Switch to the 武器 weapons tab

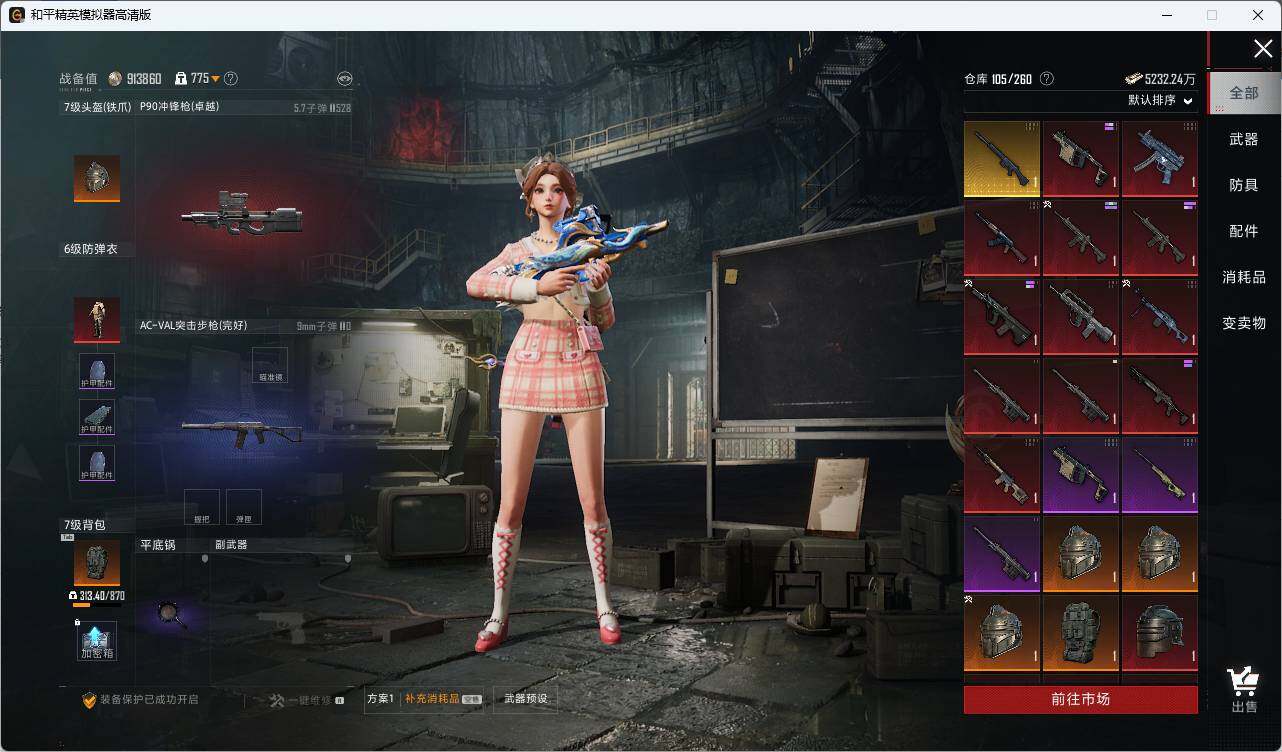pyautogui.click(x=1243, y=139)
